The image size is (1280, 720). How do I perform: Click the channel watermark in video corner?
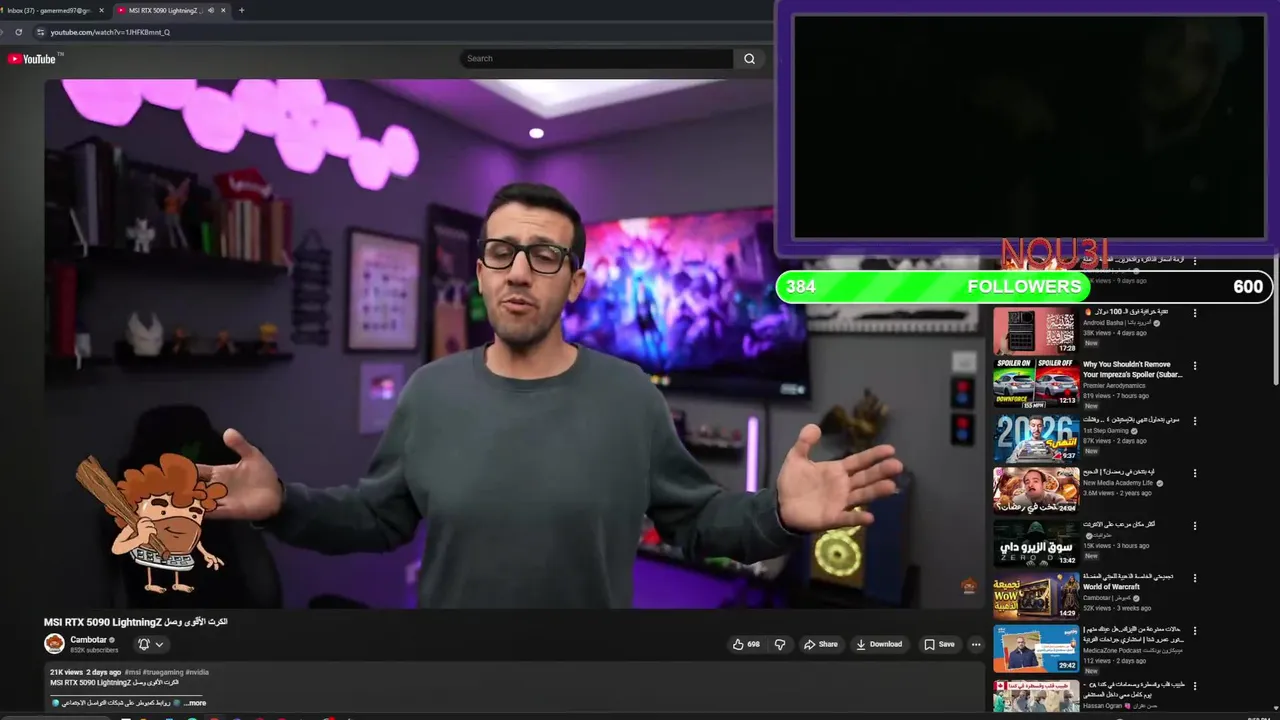(968, 586)
